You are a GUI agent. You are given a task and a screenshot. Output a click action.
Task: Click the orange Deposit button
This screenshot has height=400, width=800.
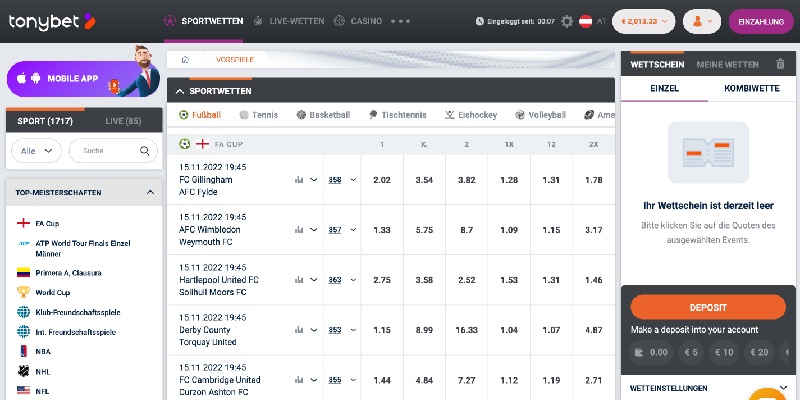[x=708, y=307]
